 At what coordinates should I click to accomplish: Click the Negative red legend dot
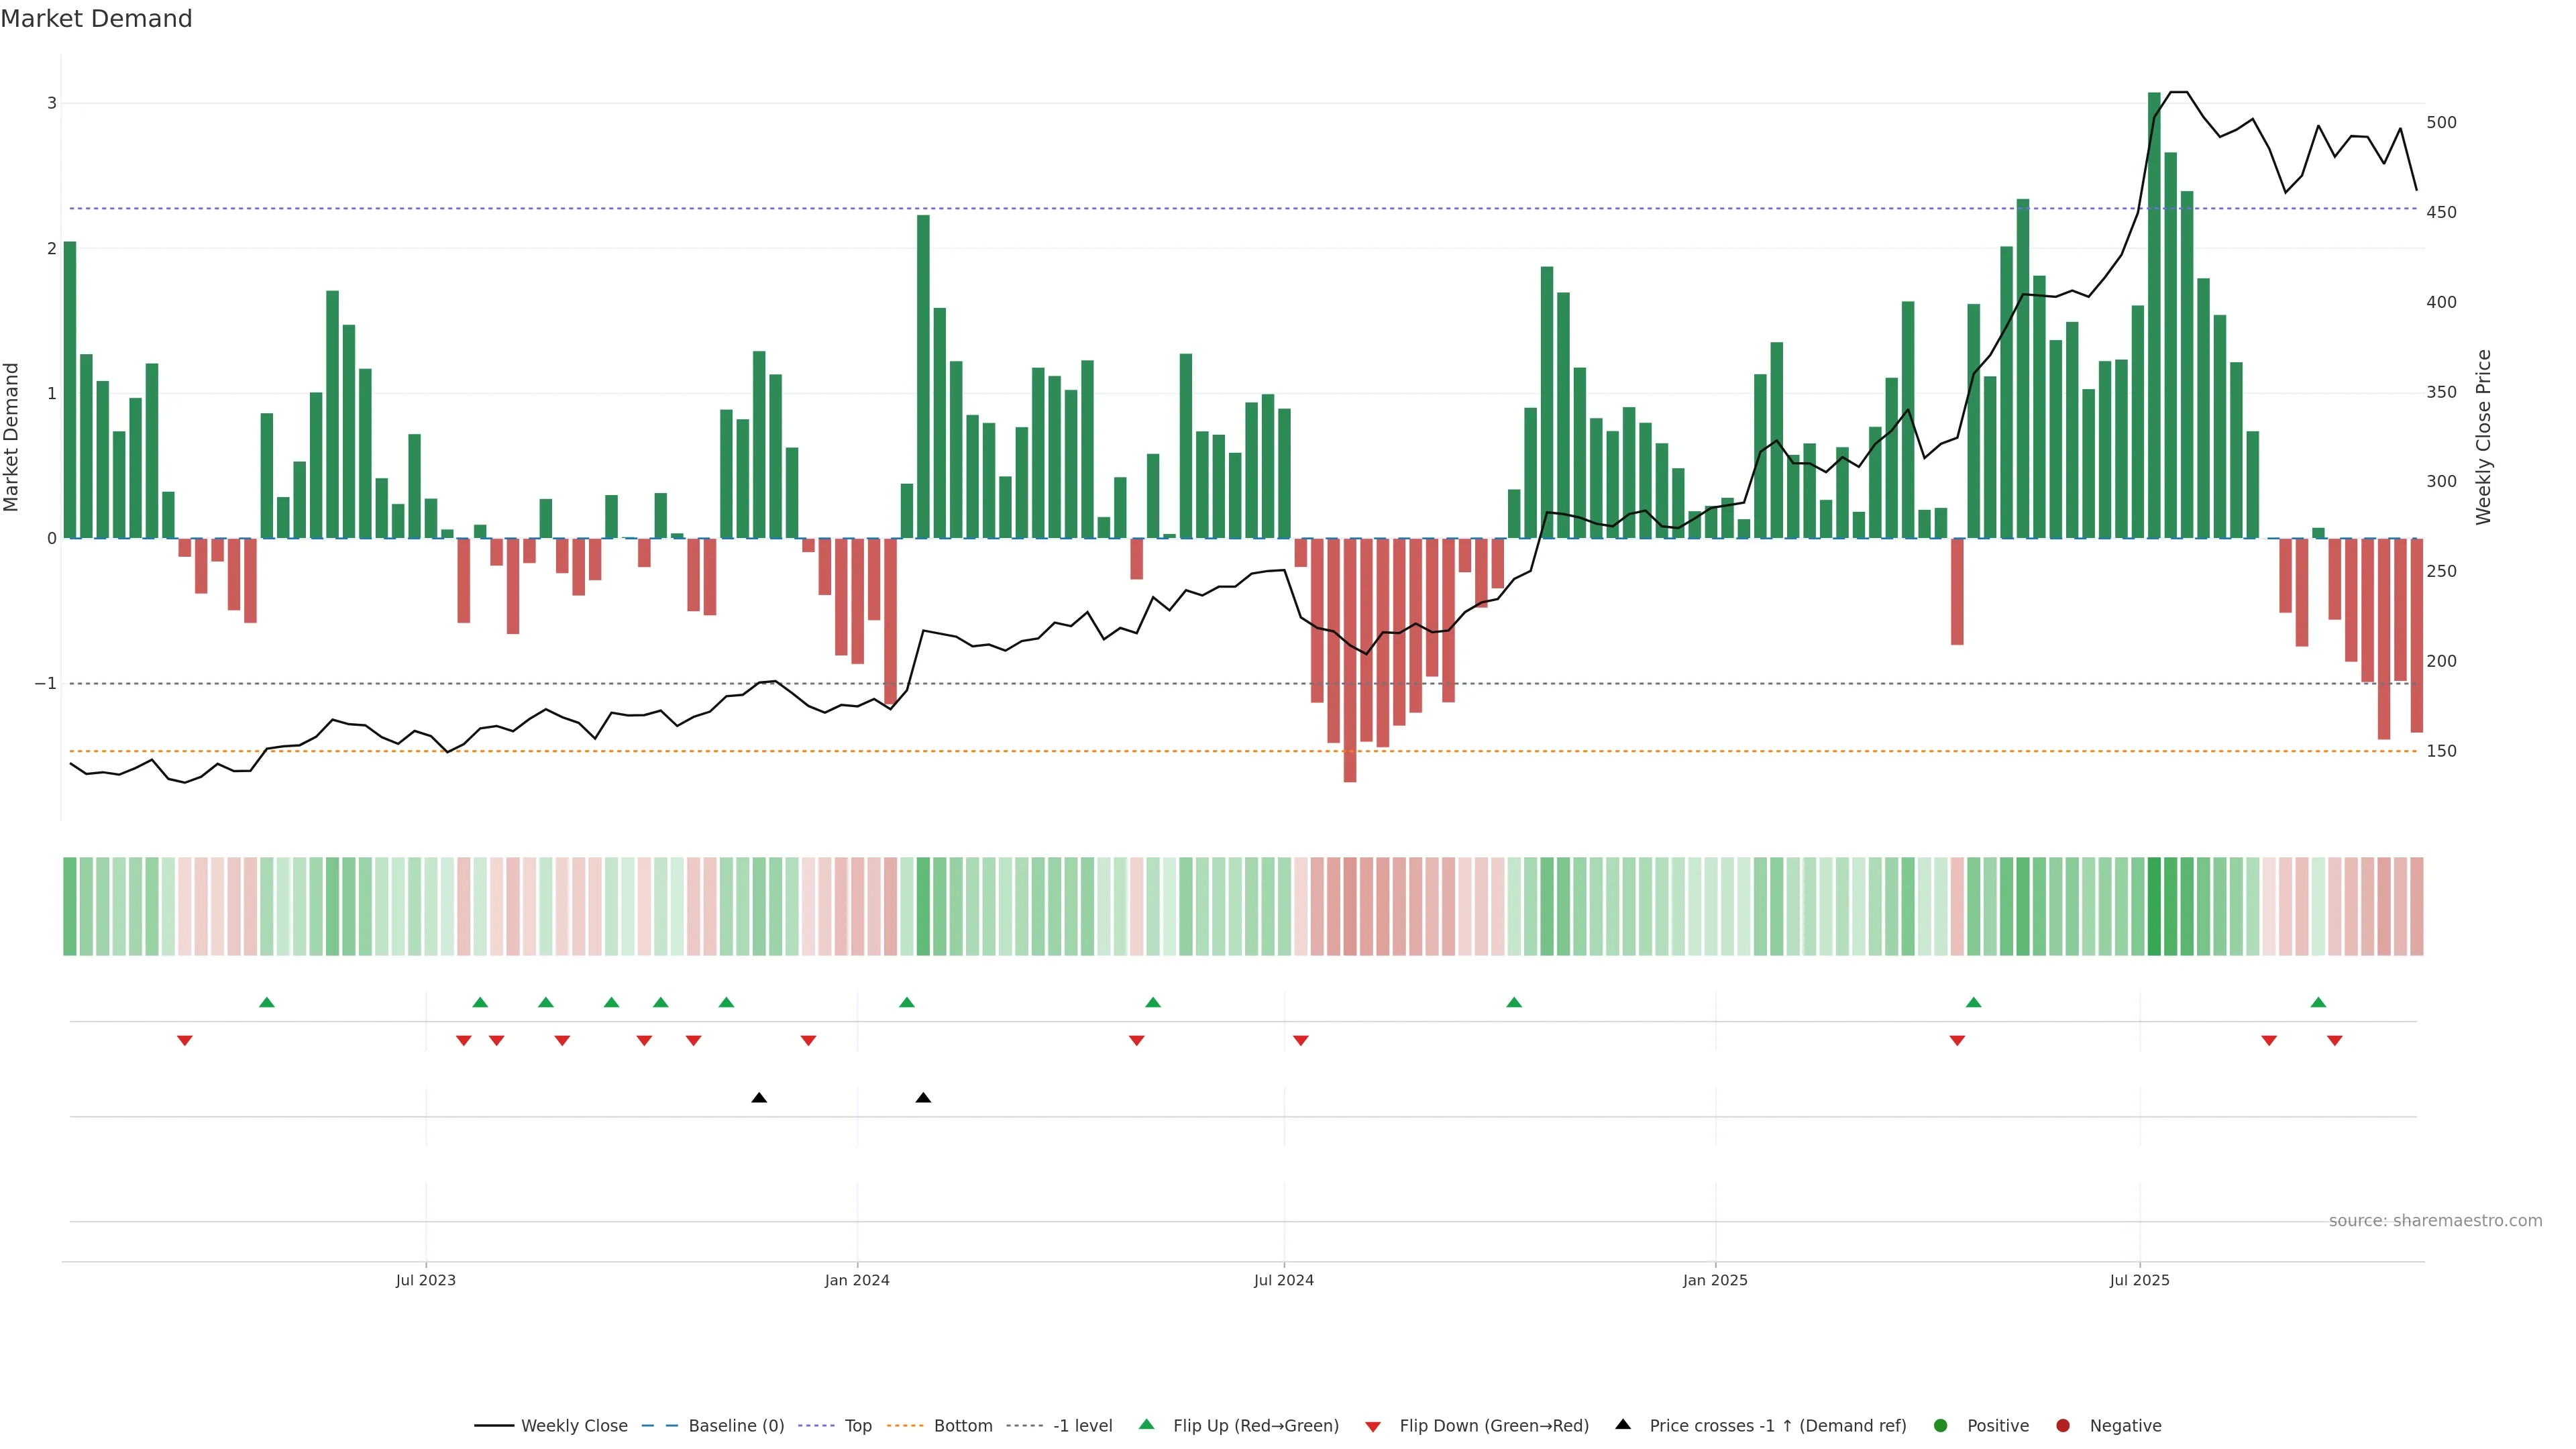pyautogui.click(x=2063, y=1425)
